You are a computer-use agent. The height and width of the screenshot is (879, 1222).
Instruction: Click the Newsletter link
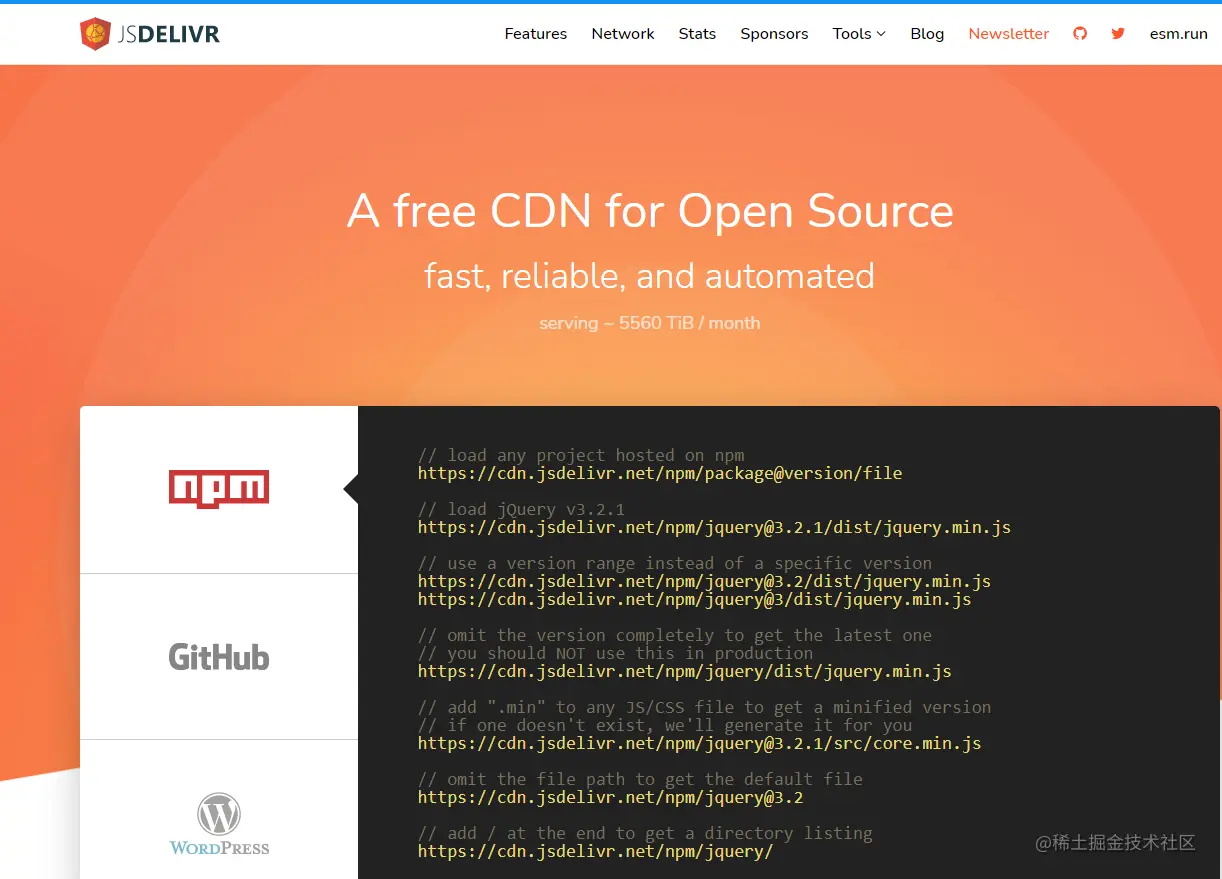coord(1009,34)
